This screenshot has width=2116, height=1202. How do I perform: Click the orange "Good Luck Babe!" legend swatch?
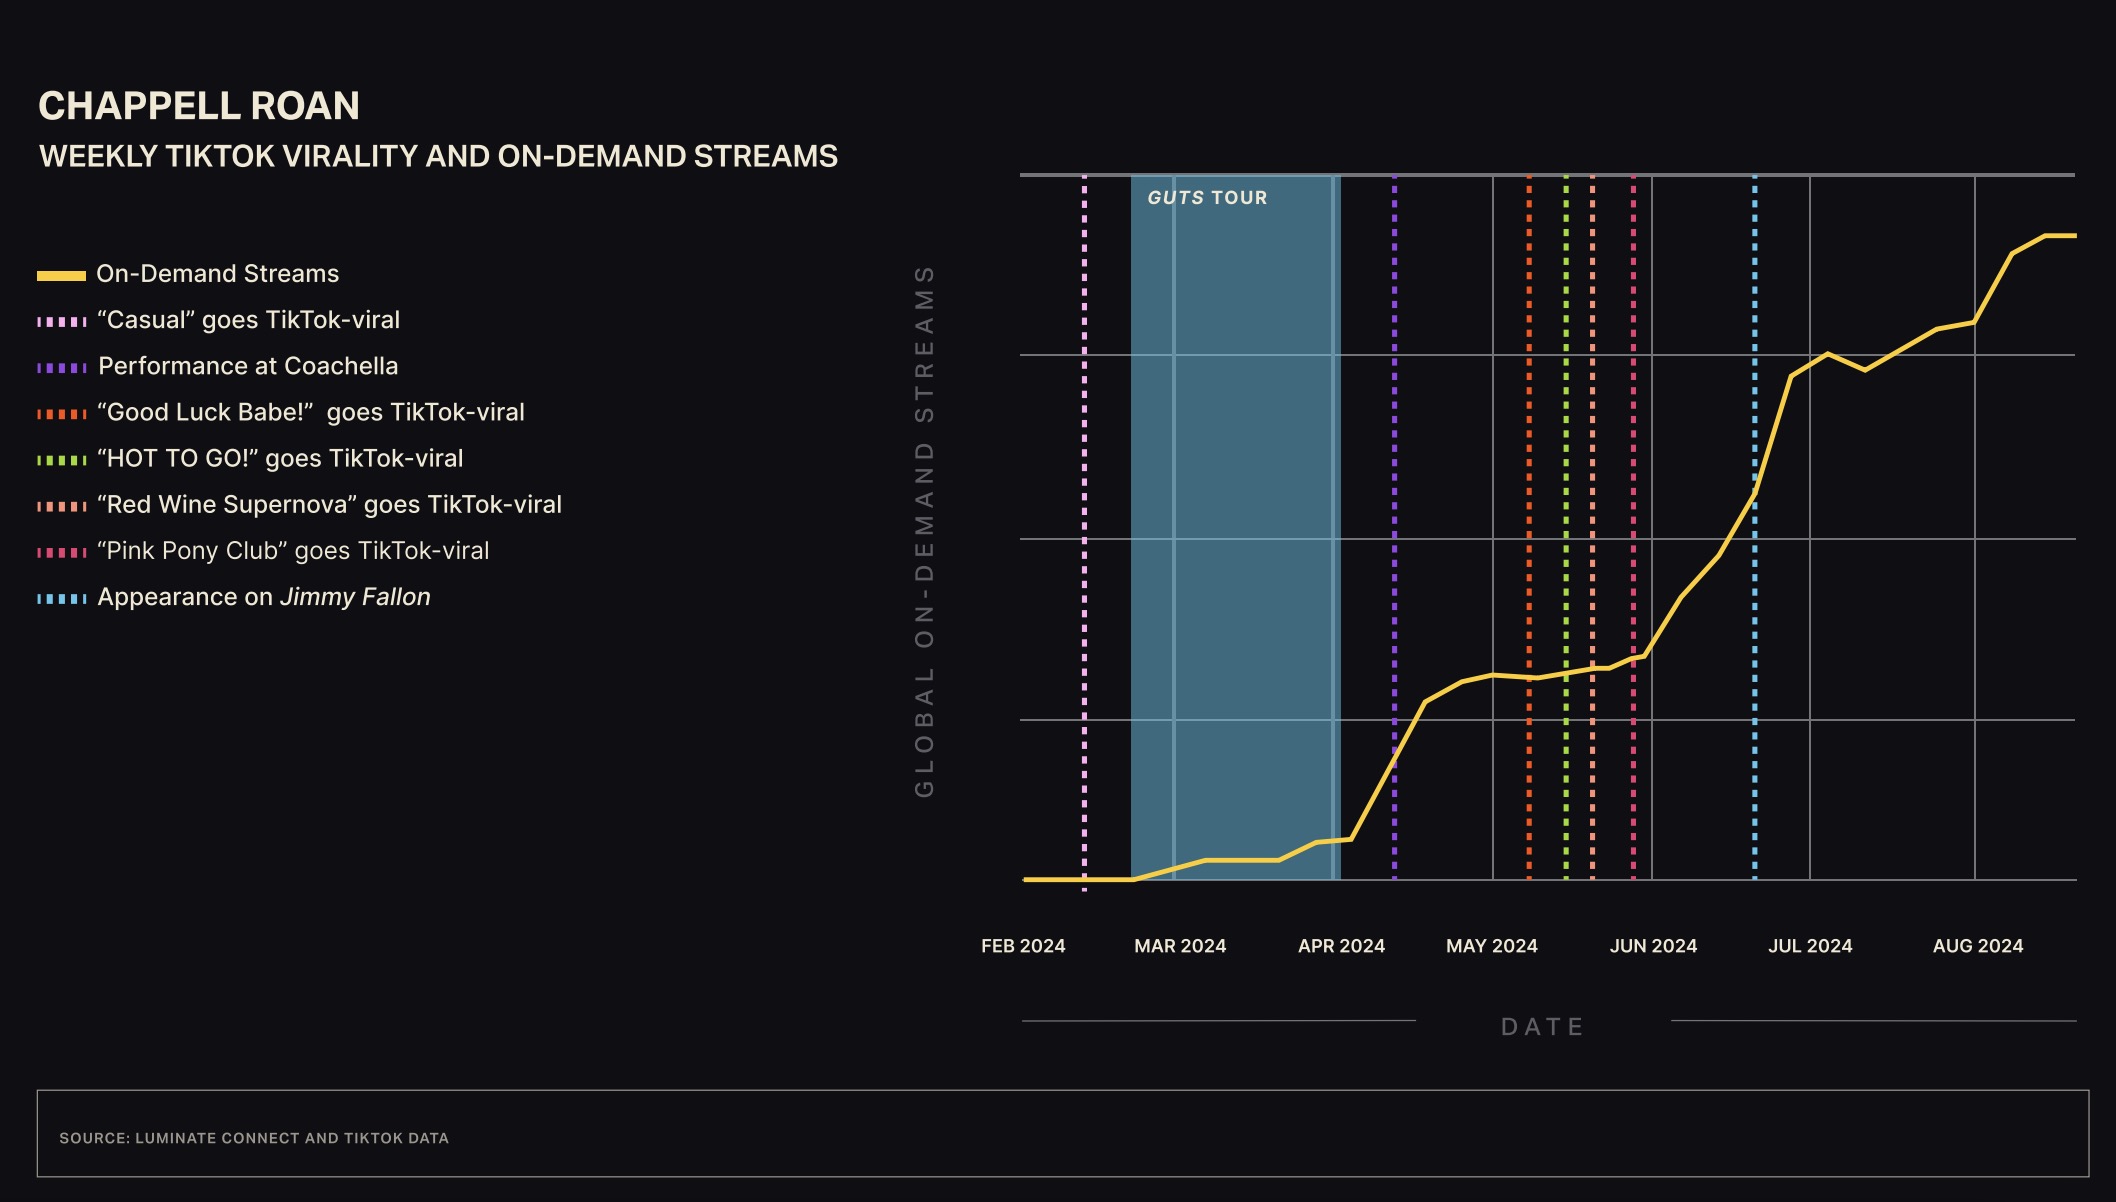click(x=61, y=414)
